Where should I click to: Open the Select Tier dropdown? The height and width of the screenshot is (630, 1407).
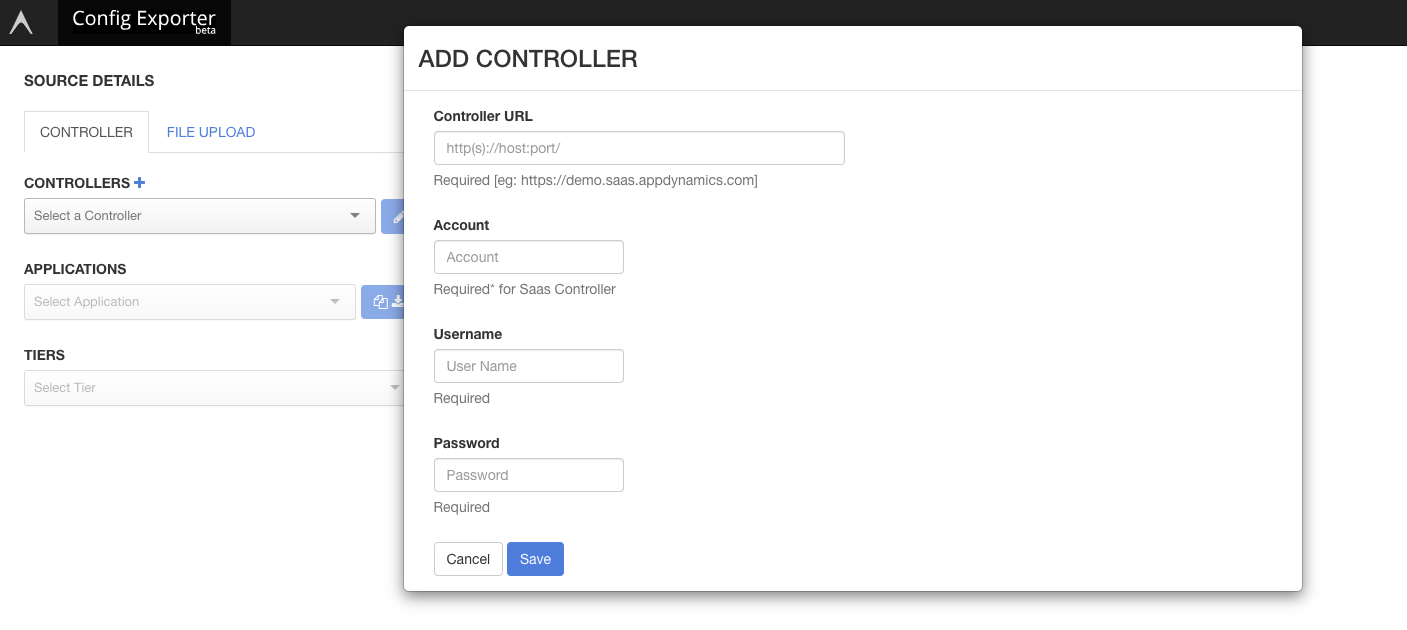pos(214,388)
